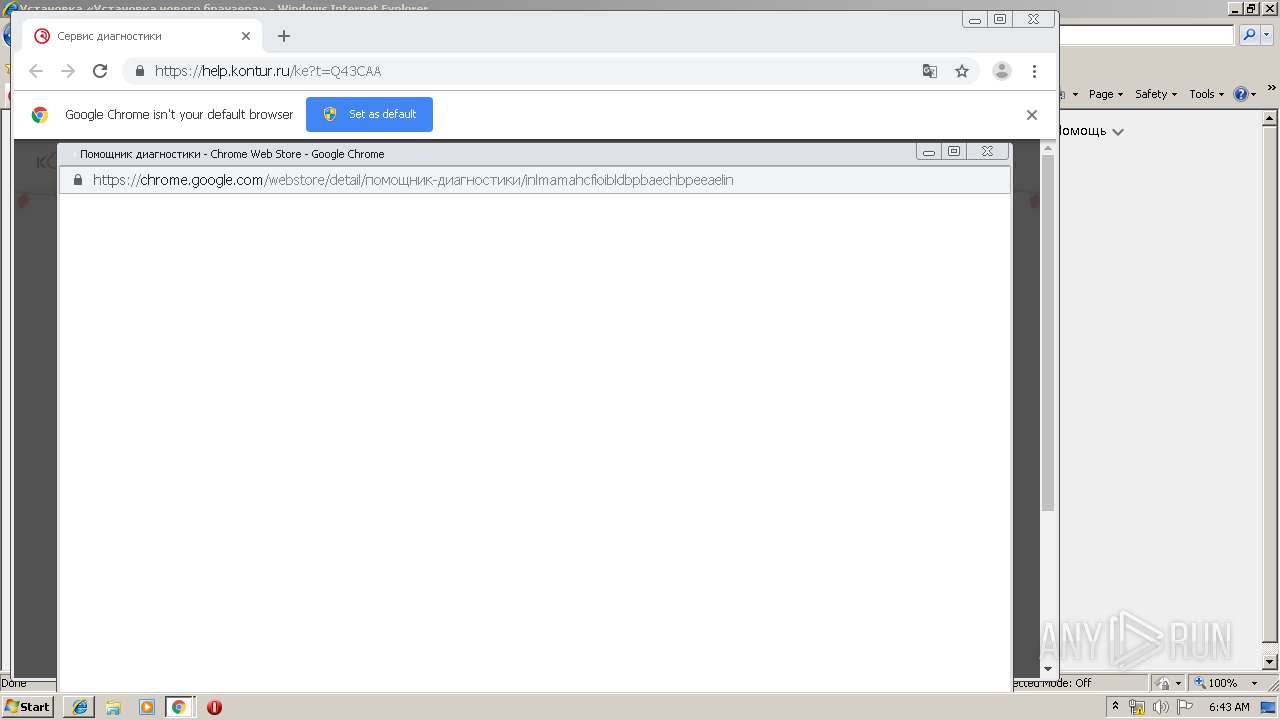The height and width of the screenshot is (720, 1280).
Task: Close the Chrome Web Store popup window
Action: point(987,151)
